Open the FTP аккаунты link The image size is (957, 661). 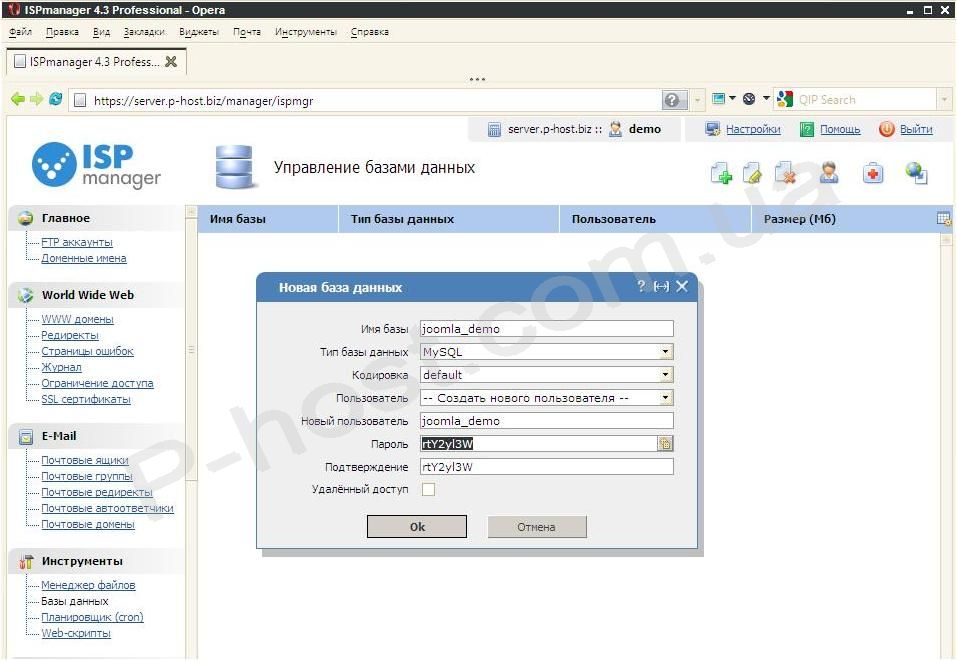pos(77,242)
